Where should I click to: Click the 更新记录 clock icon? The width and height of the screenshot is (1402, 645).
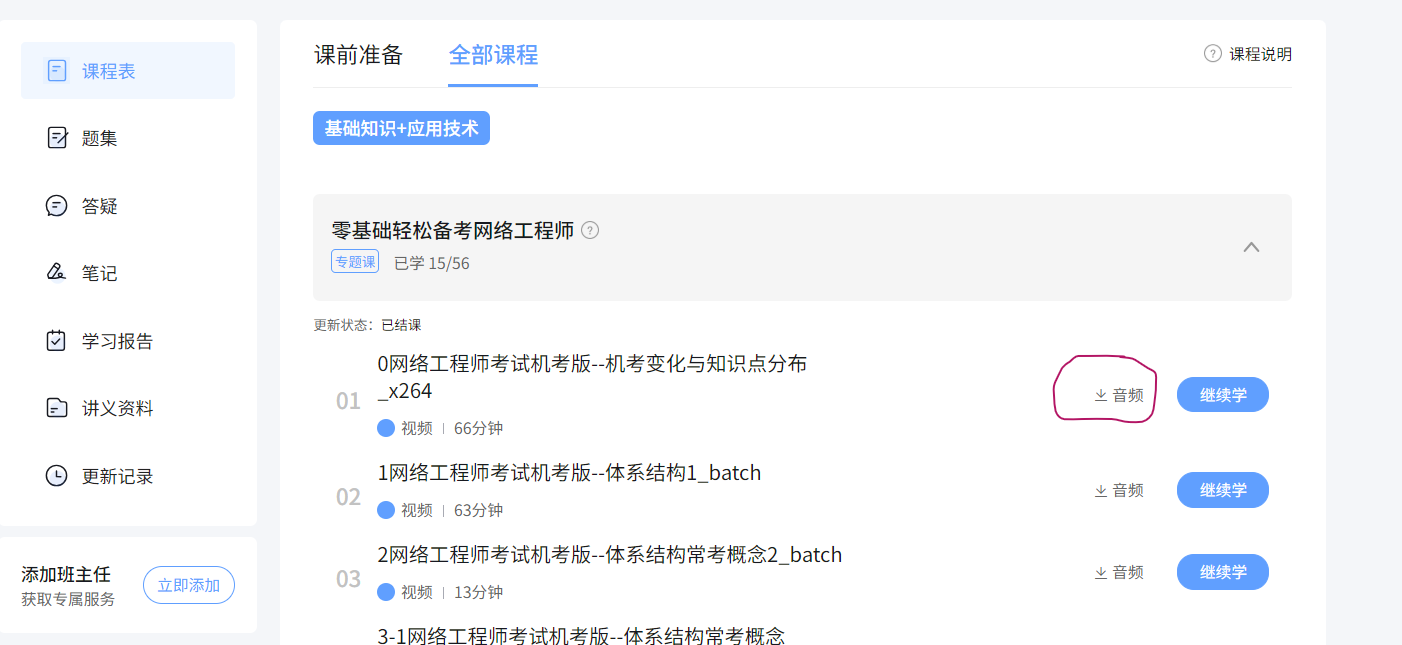tap(57, 476)
